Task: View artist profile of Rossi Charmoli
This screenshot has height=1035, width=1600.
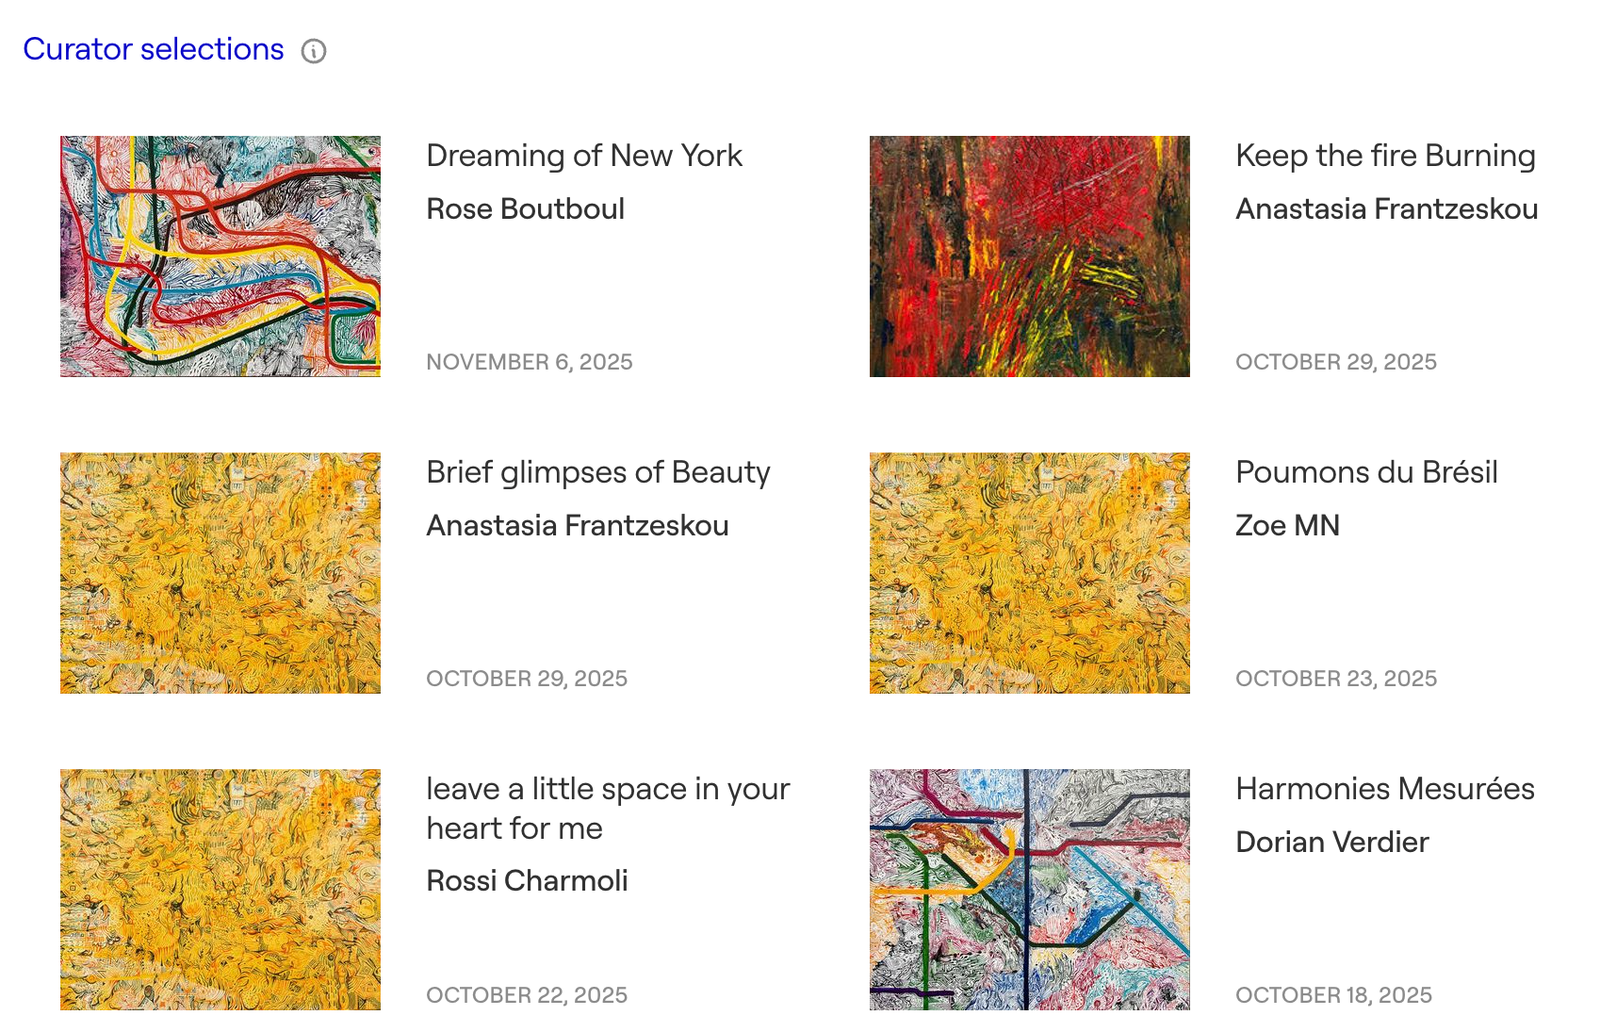Action: [527, 882]
